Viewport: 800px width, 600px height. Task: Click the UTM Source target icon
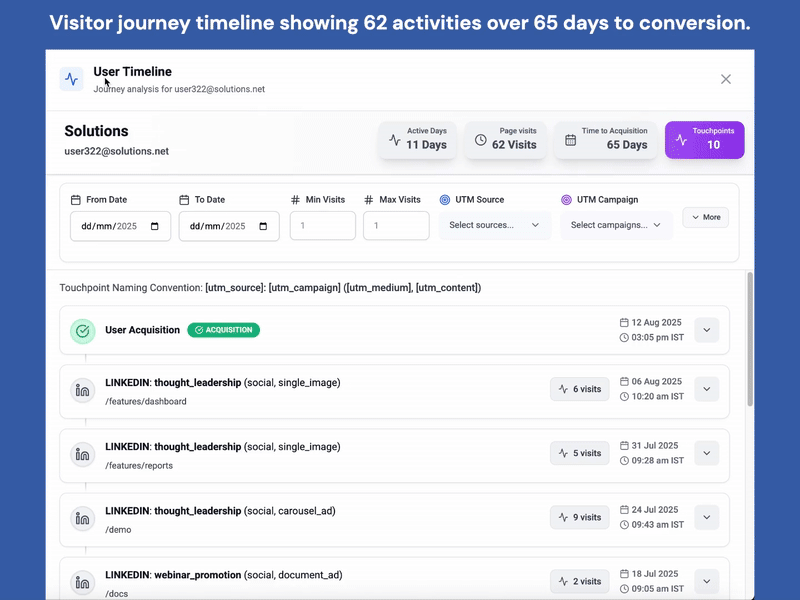click(445, 200)
